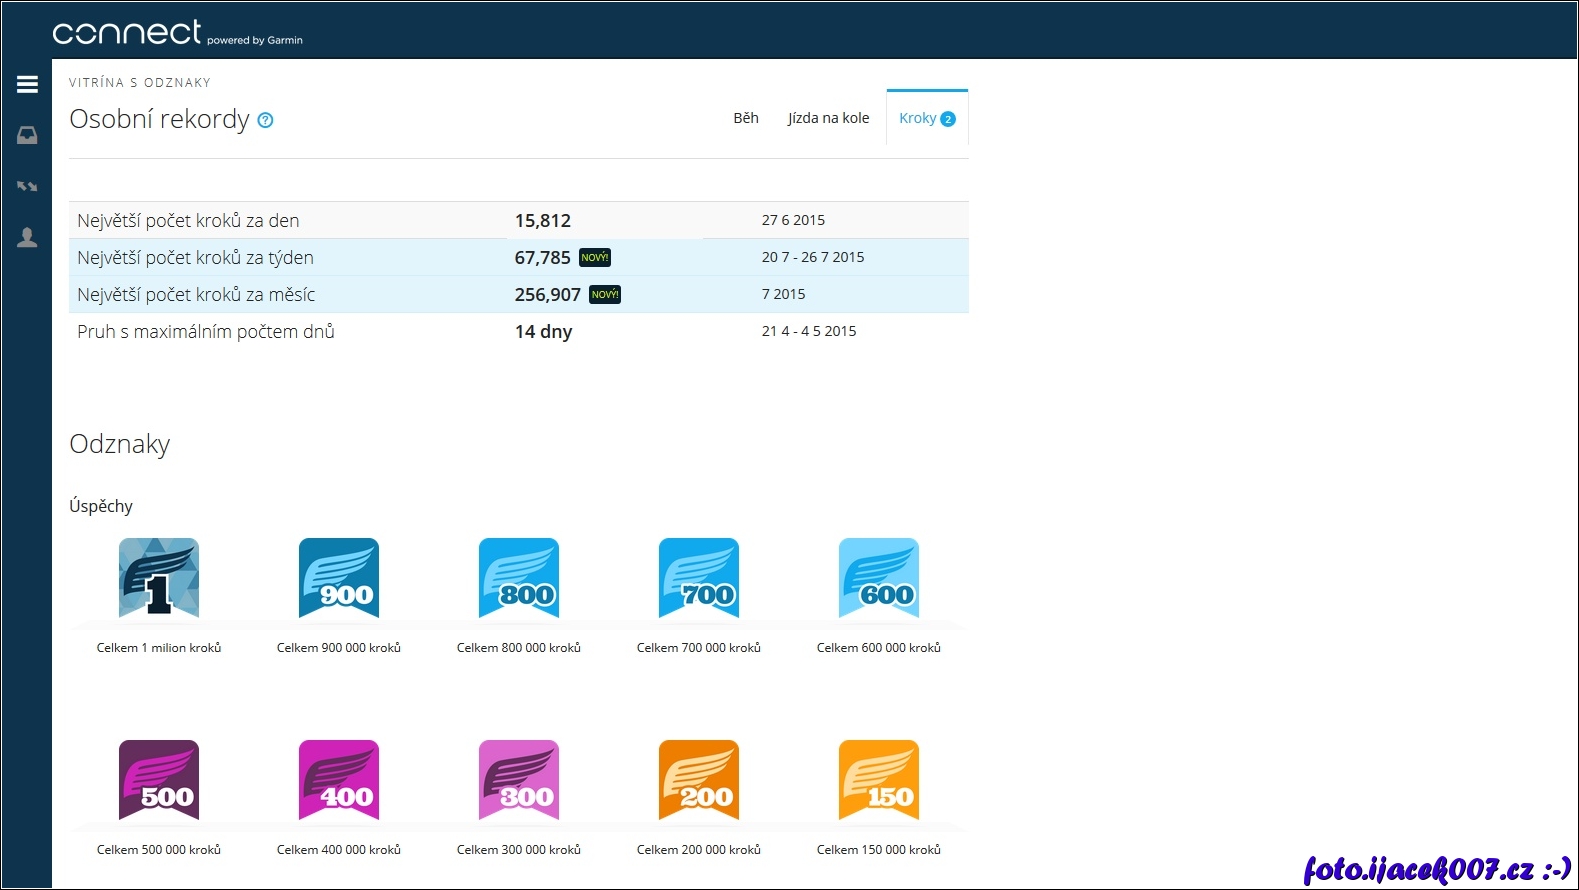Click the 800 000 steps badge
This screenshot has width=1579, height=890.
tap(519, 578)
